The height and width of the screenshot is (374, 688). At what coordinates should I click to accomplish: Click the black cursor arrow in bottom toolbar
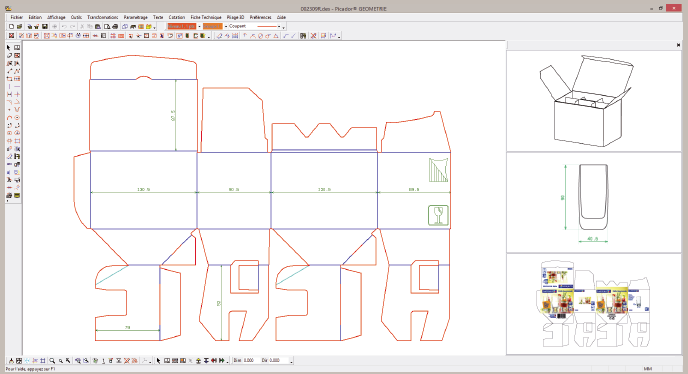159,360
